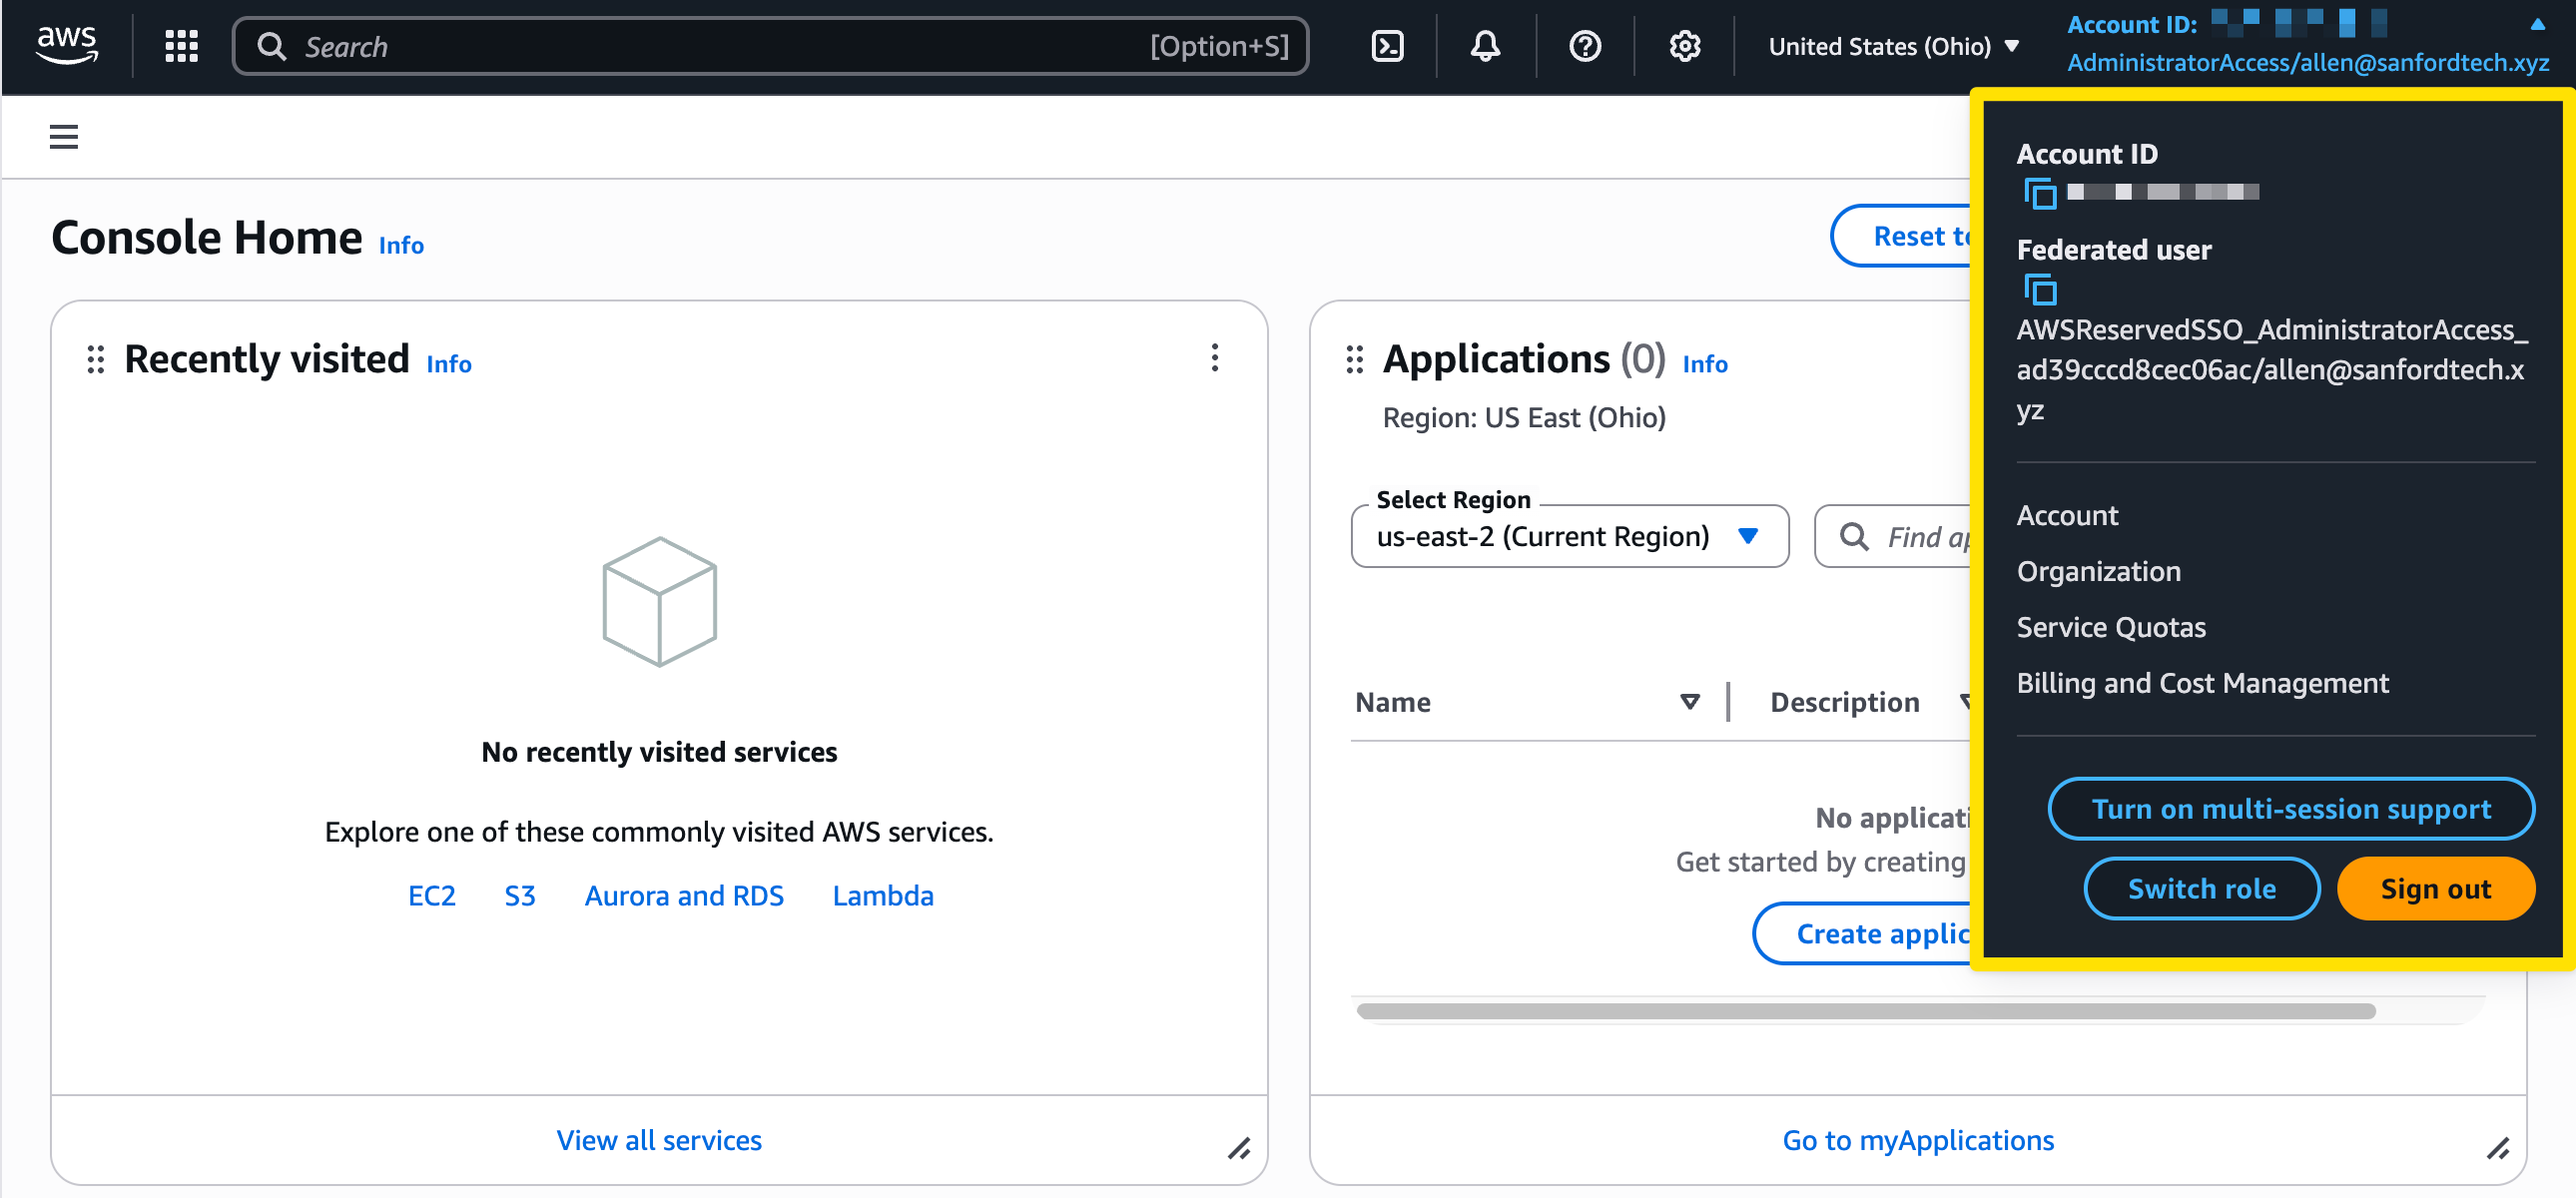Grab the Recently visited drag handle

[x=96, y=359]
